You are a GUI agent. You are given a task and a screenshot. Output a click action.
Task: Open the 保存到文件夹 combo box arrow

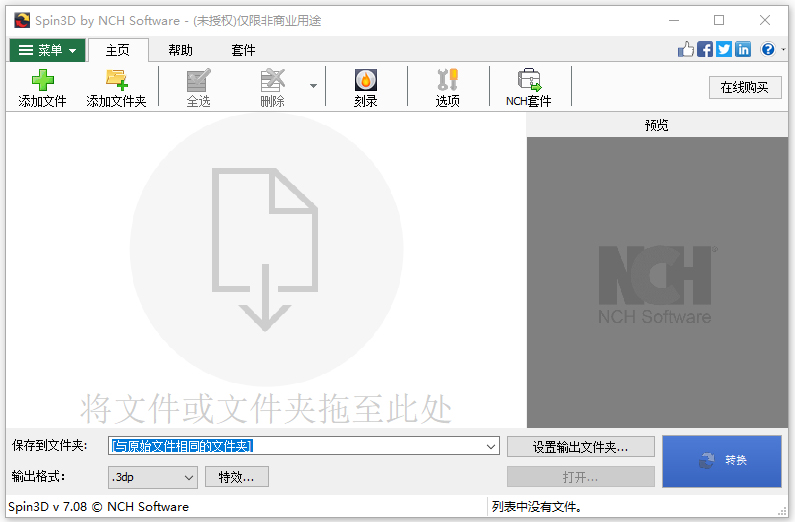click(x=491, y=446)
